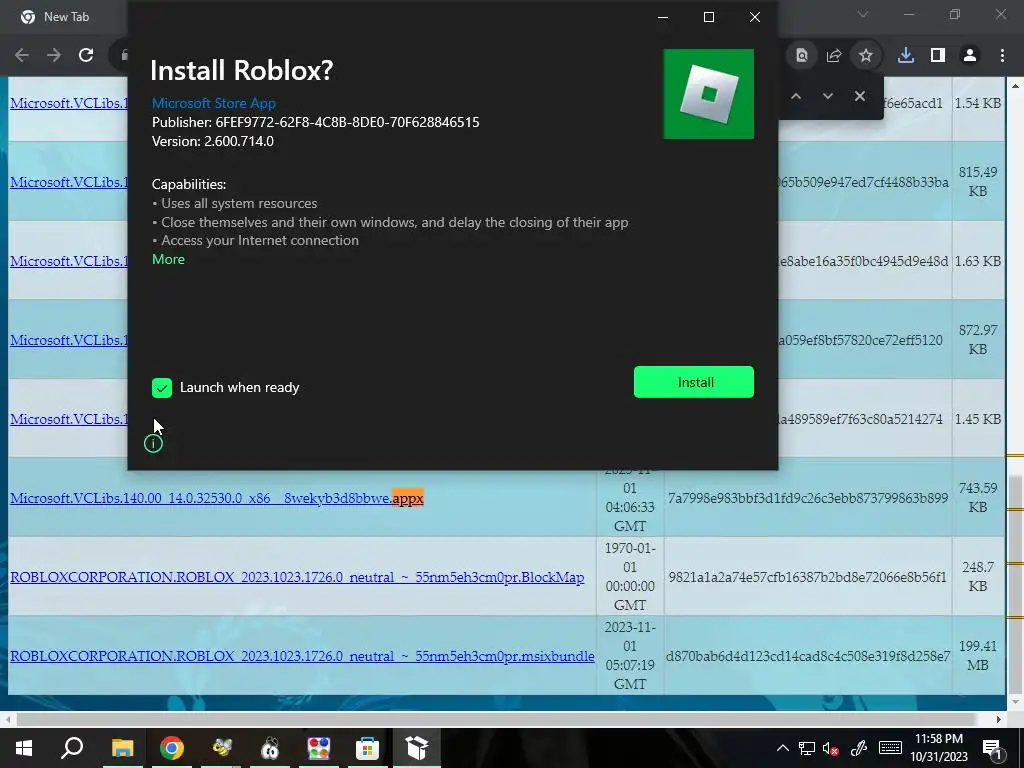Uncheck the Launch when ready checkbox

coord(162,388)
